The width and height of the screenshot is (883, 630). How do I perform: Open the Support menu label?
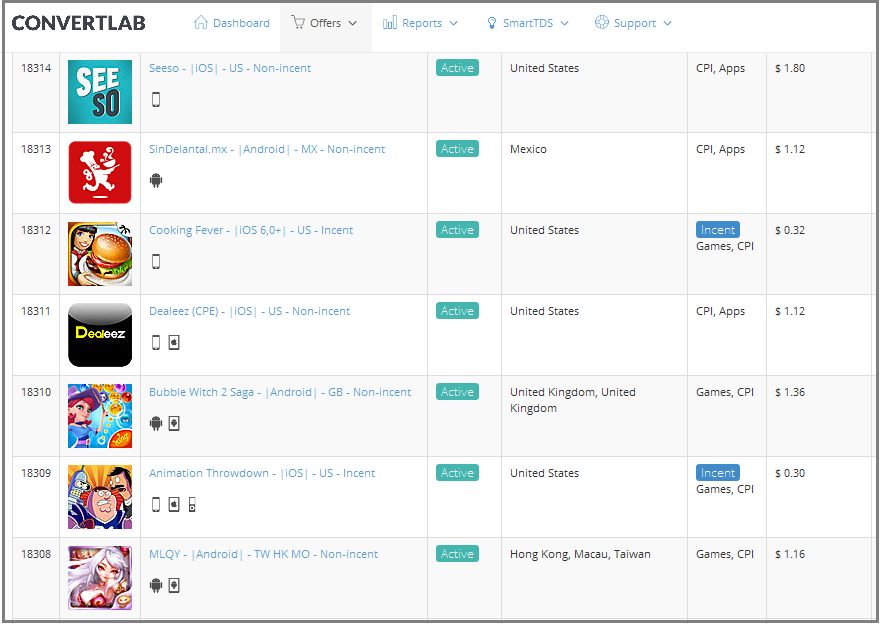(635, 23)
